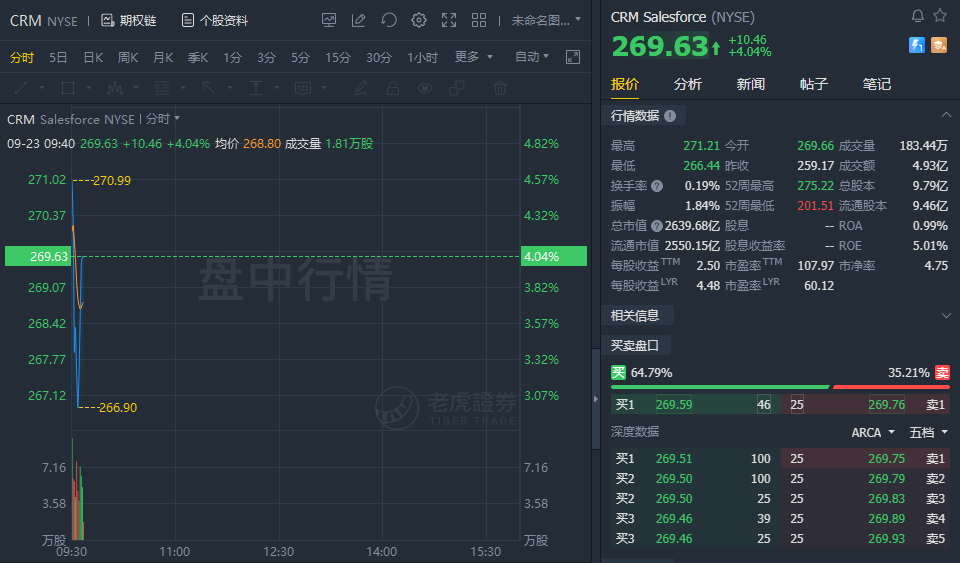Screen dimensions: 960x563
Task: Select the arrow drawing tool
Action: 209,88
